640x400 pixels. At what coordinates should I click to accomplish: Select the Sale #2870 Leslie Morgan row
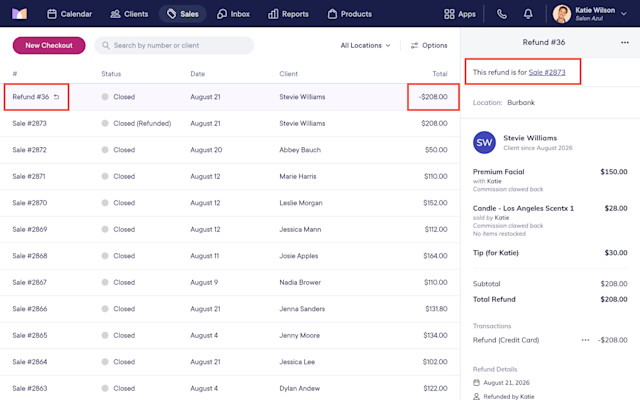tap(230, 203)
